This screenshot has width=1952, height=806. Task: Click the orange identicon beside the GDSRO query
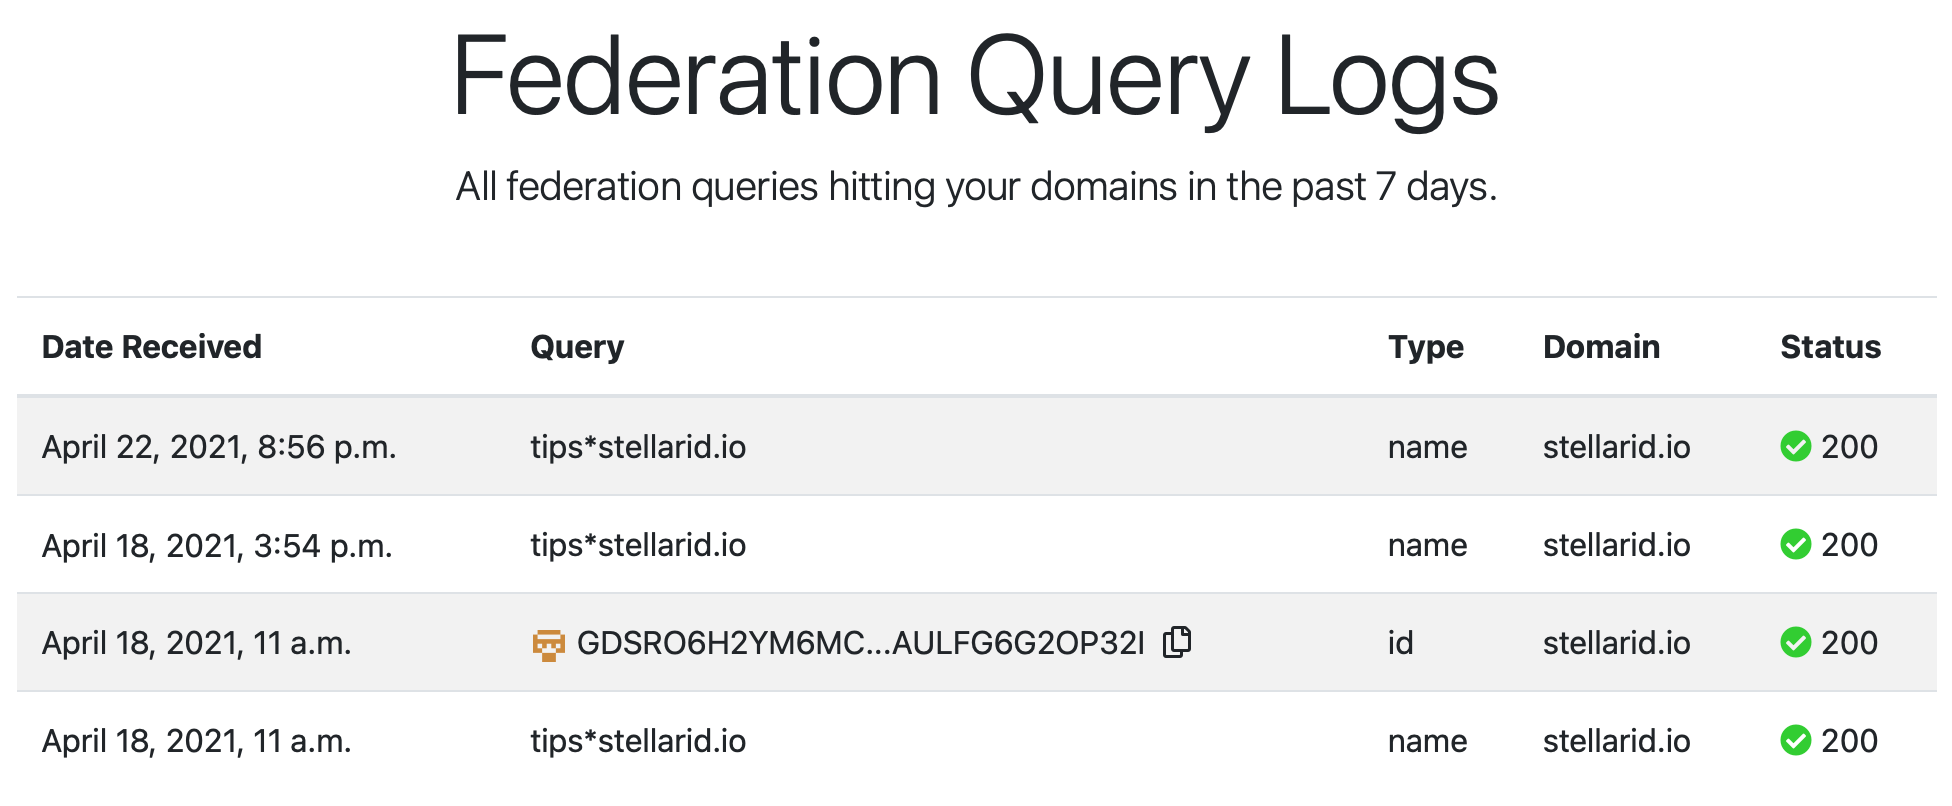point(551,644)
